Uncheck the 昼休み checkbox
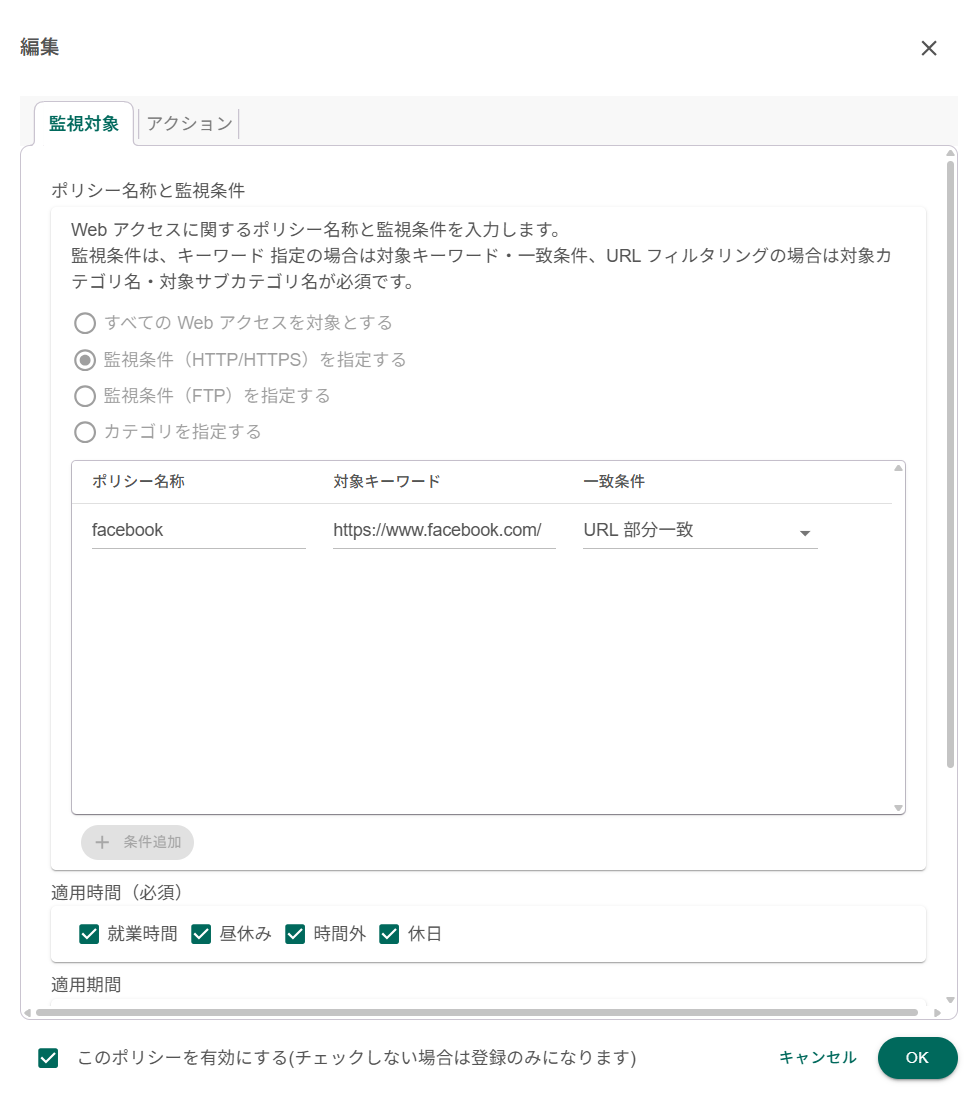Screen dimensions: 978x1096 click(201, 934)
